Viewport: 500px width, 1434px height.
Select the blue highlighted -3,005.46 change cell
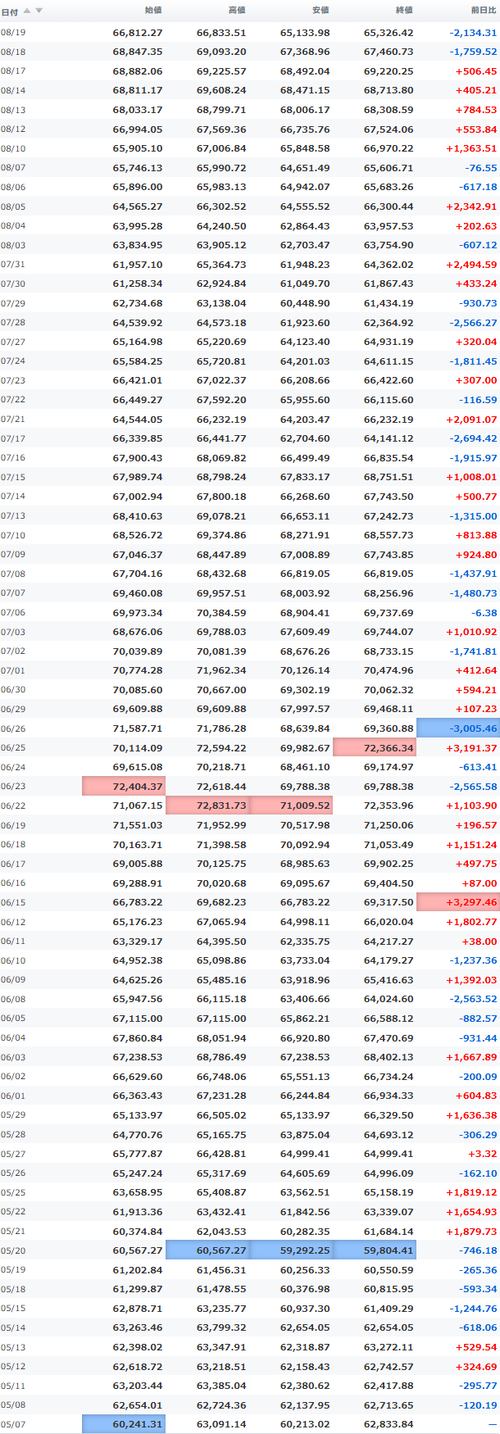point(458,730)
